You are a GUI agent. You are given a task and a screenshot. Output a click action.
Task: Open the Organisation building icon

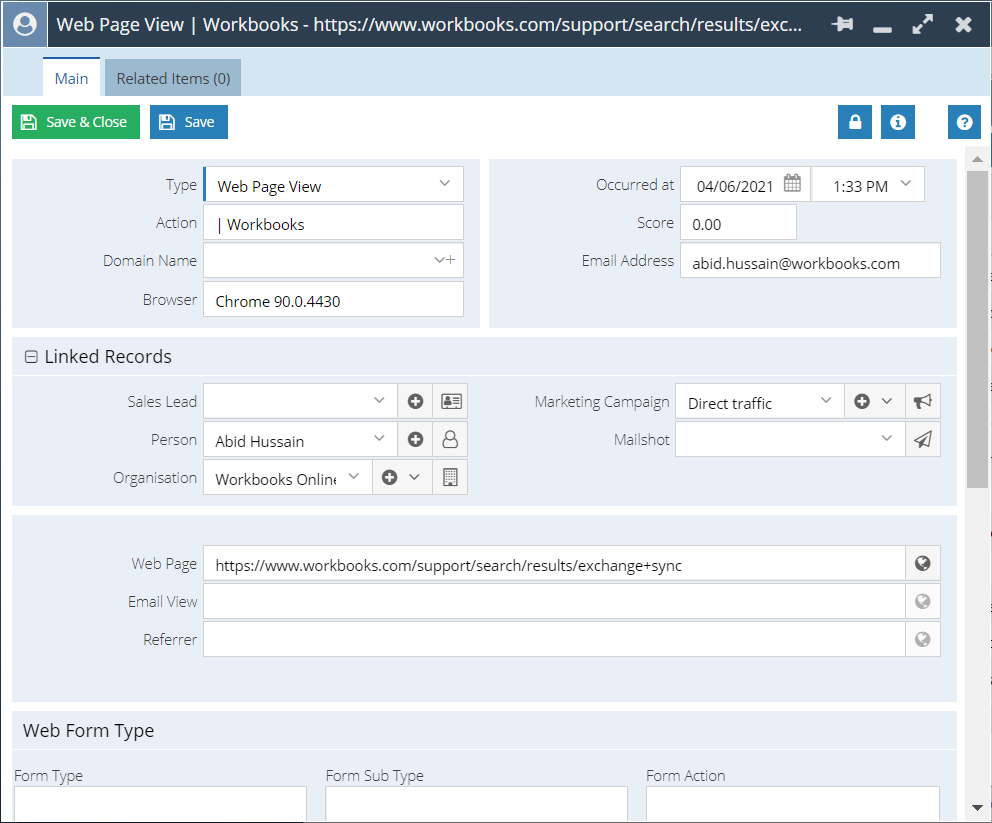point(450,478)
